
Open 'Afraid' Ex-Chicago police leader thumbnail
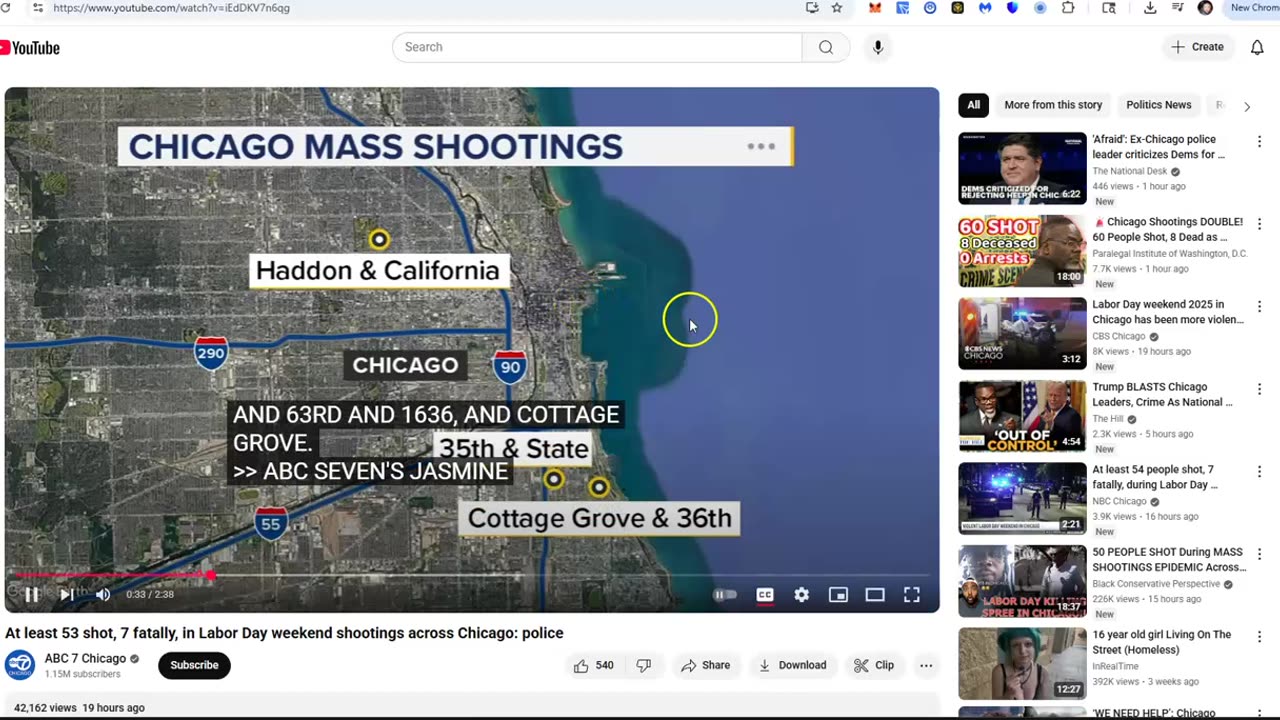click(x=1022, y=168)
